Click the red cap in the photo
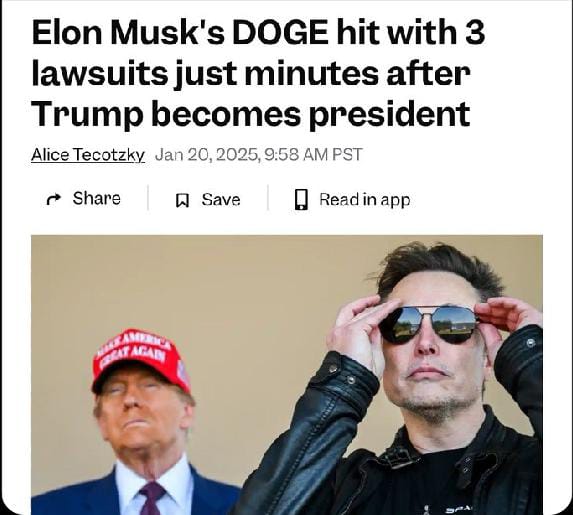Screen dimensions: 573x515 pyautogui.click(x=141, y=362)
